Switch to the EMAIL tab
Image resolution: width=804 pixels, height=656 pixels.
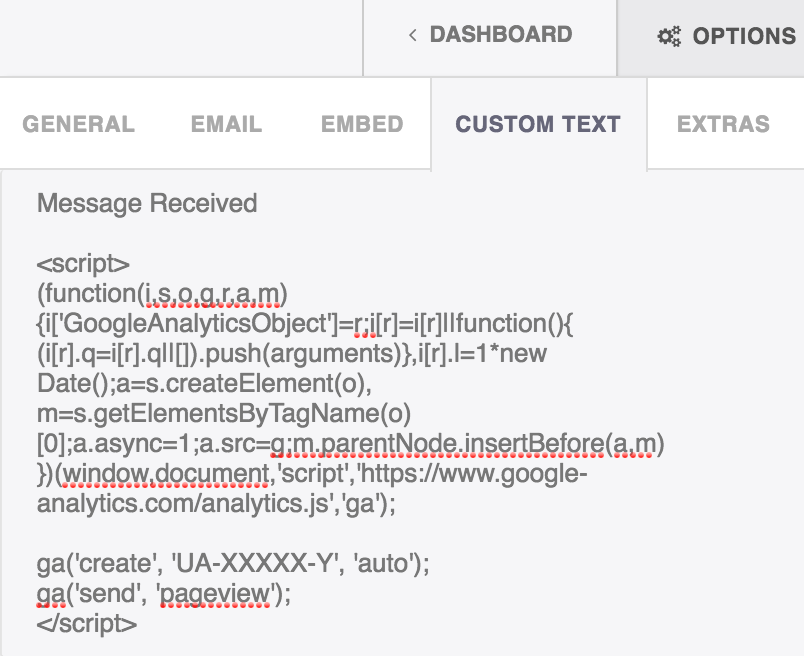[227, 124]
